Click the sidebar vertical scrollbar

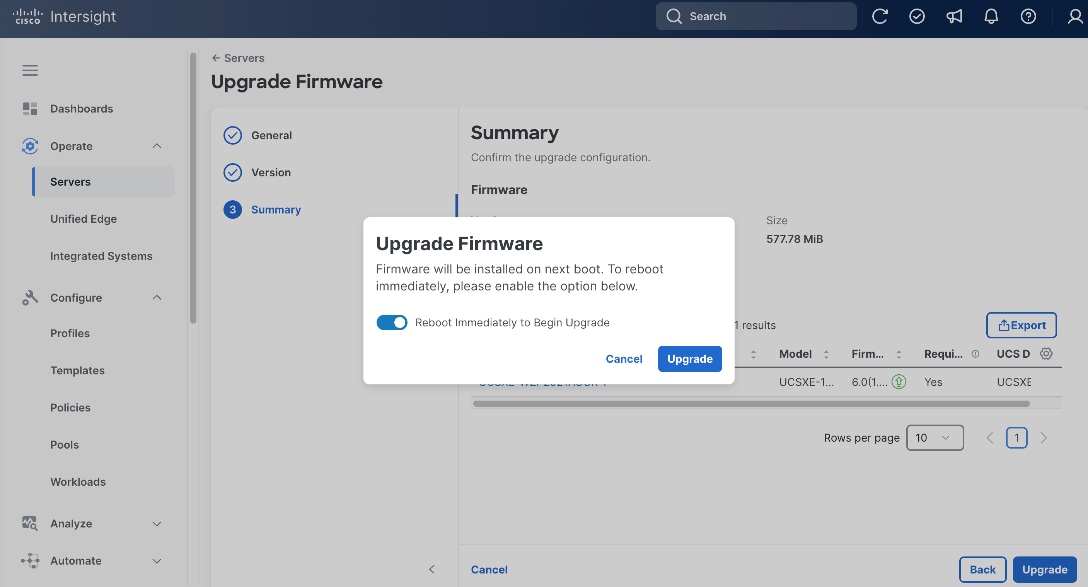point(193,189)
